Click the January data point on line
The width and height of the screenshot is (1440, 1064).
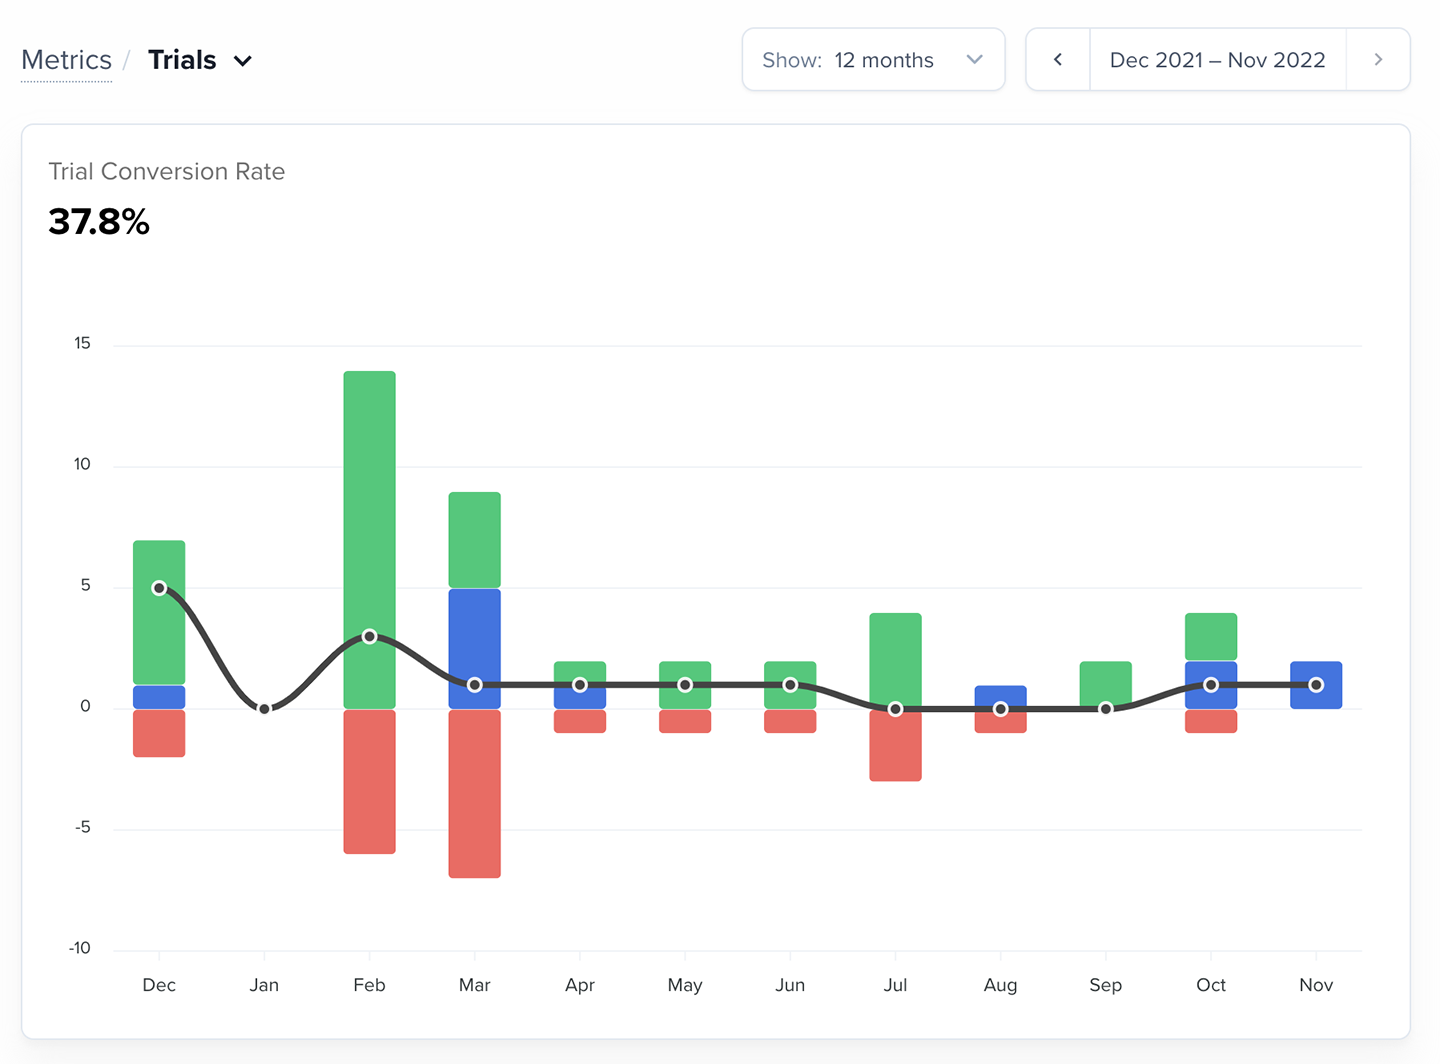pos(264,709)
